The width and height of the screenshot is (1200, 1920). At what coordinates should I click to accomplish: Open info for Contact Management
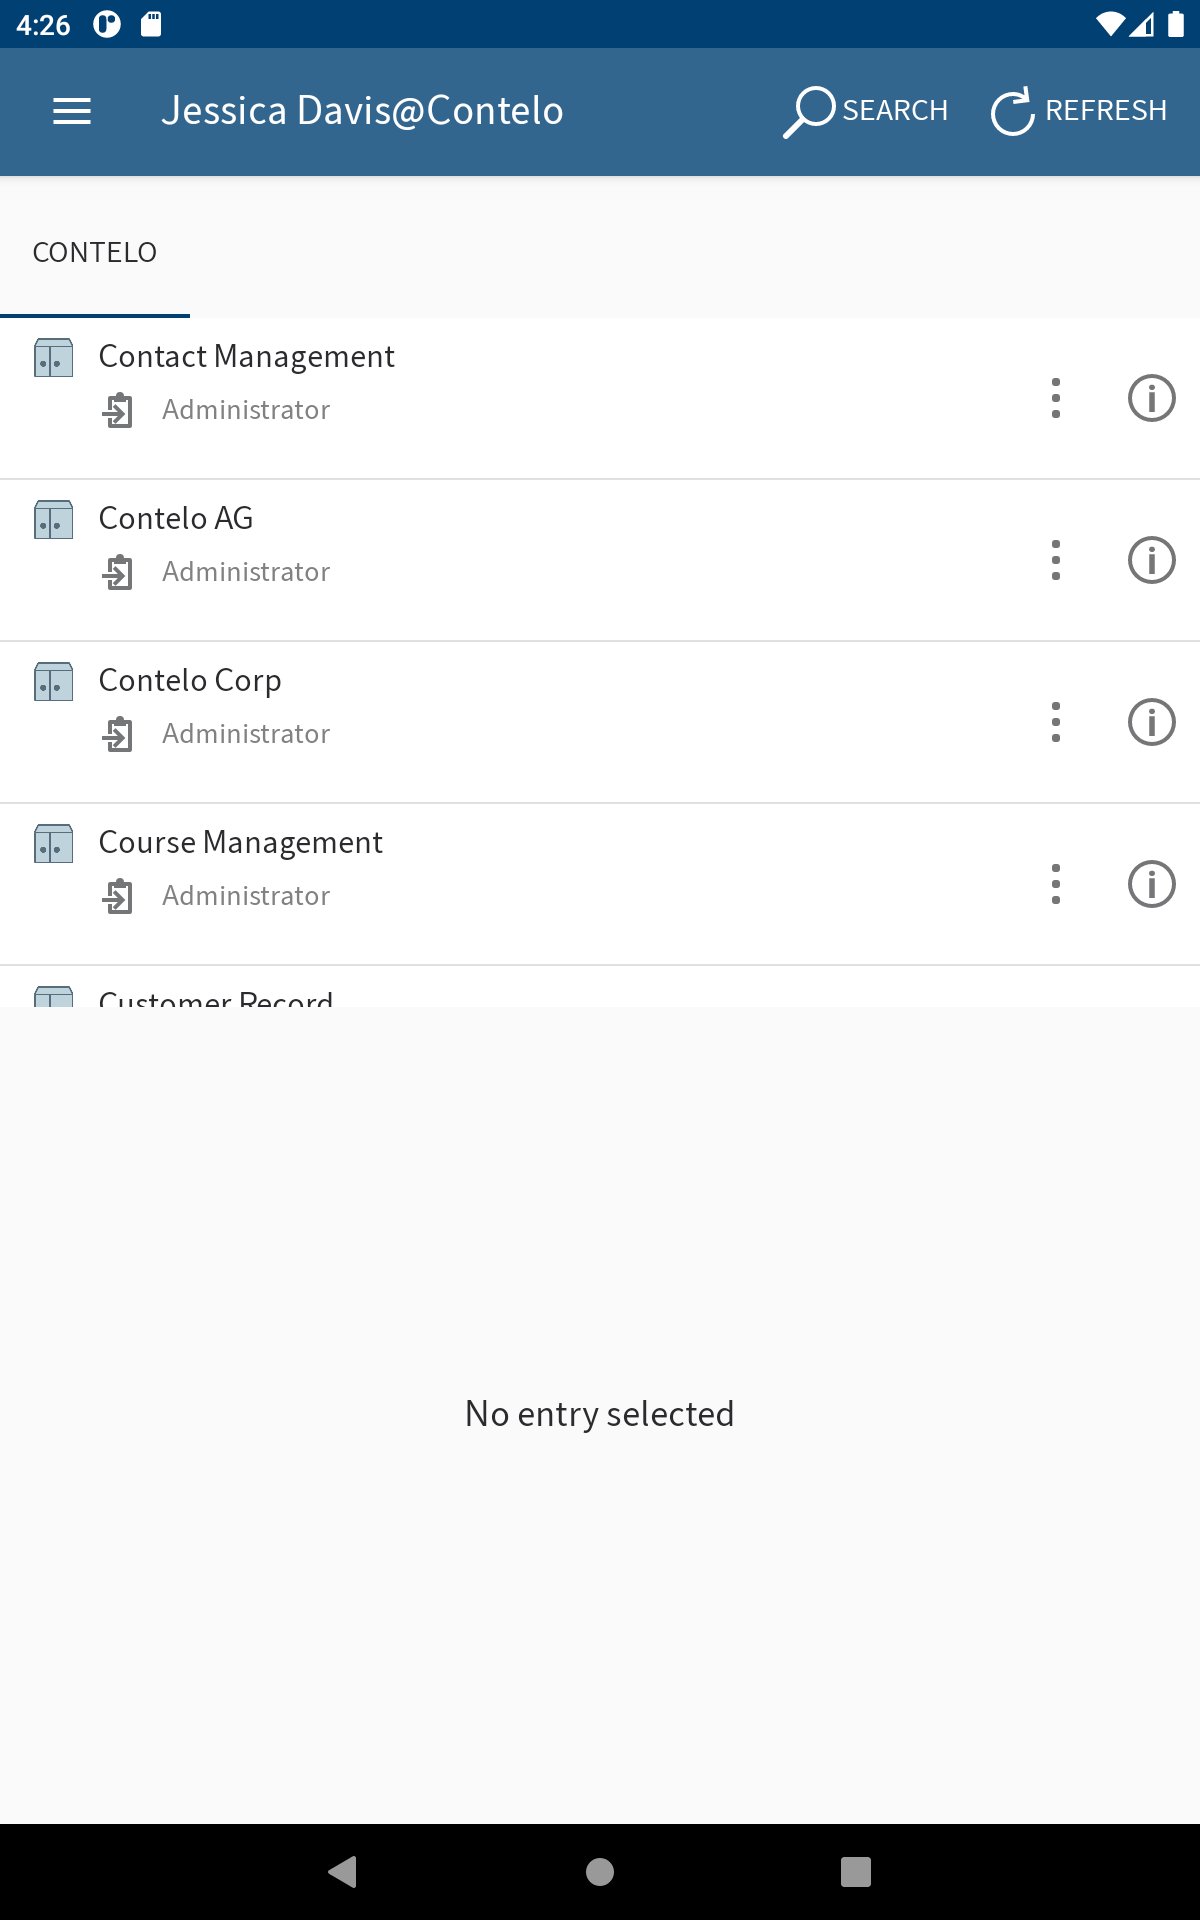[1151, 398]
